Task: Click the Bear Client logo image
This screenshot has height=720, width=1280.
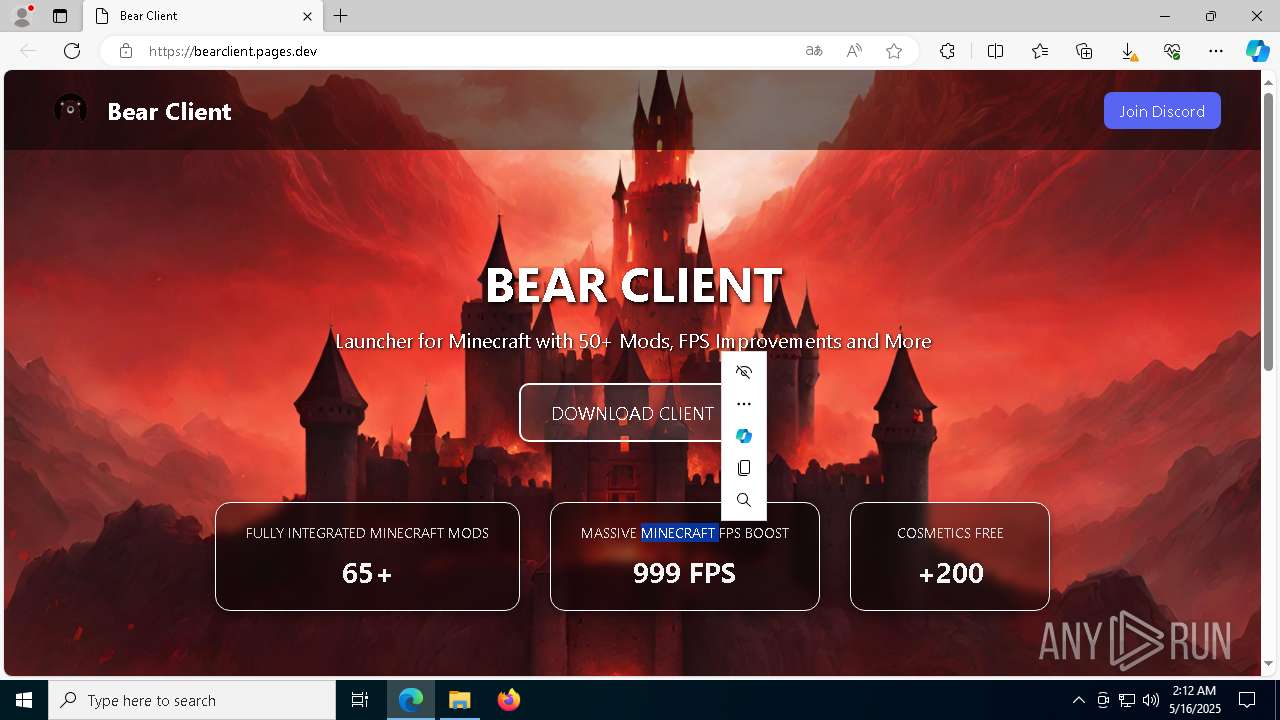Action: click(x=70, y=110)
